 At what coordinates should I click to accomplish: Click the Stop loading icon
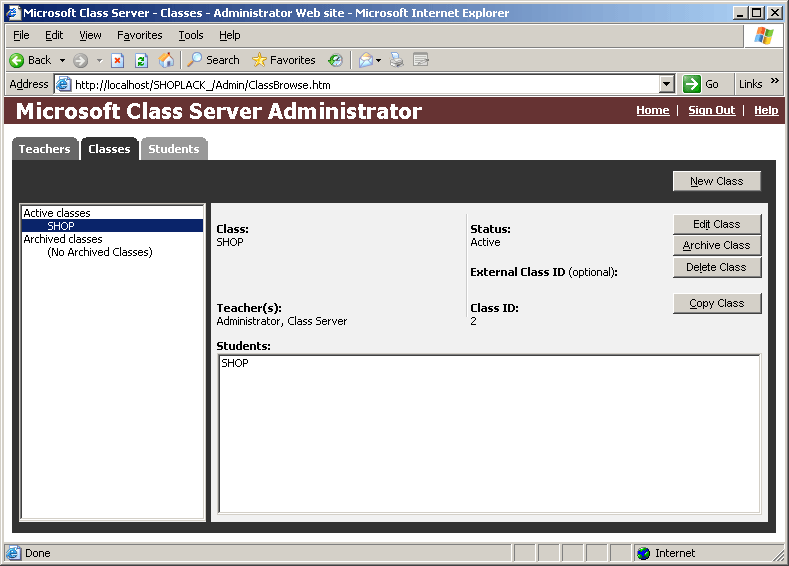click(x=117, y=60)
